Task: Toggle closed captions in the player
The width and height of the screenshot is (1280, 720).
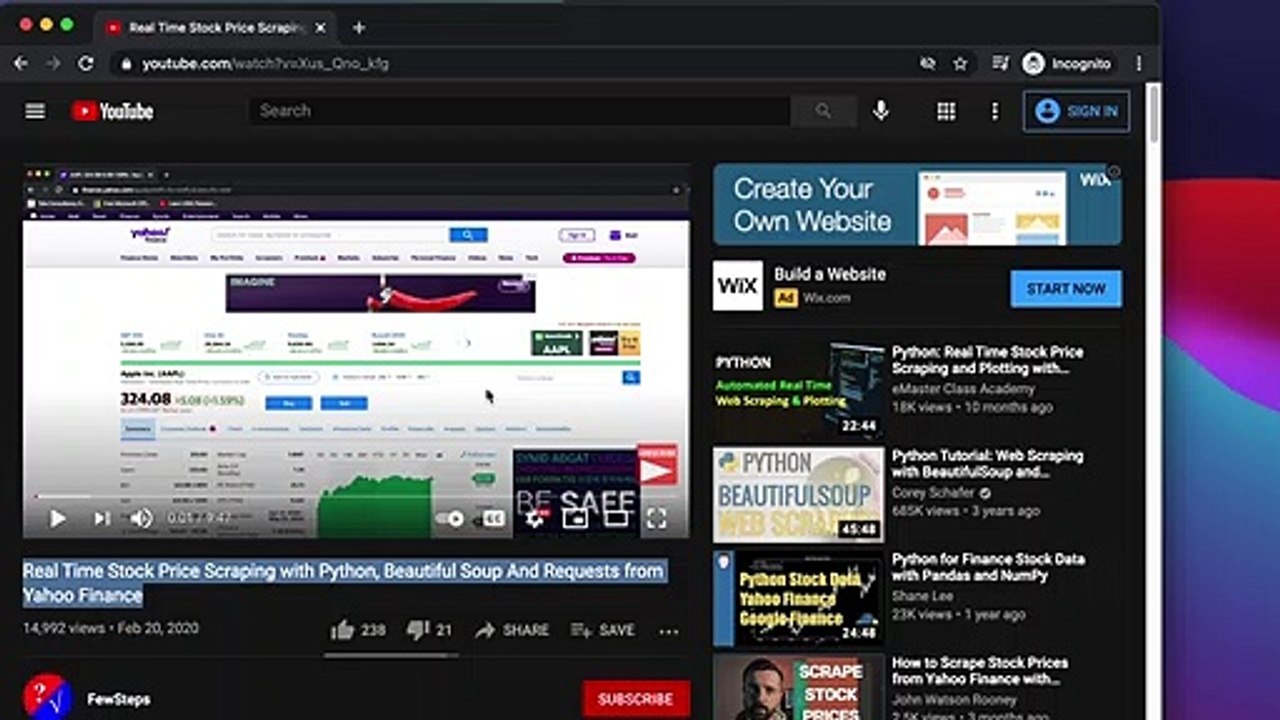Action: 493,518
